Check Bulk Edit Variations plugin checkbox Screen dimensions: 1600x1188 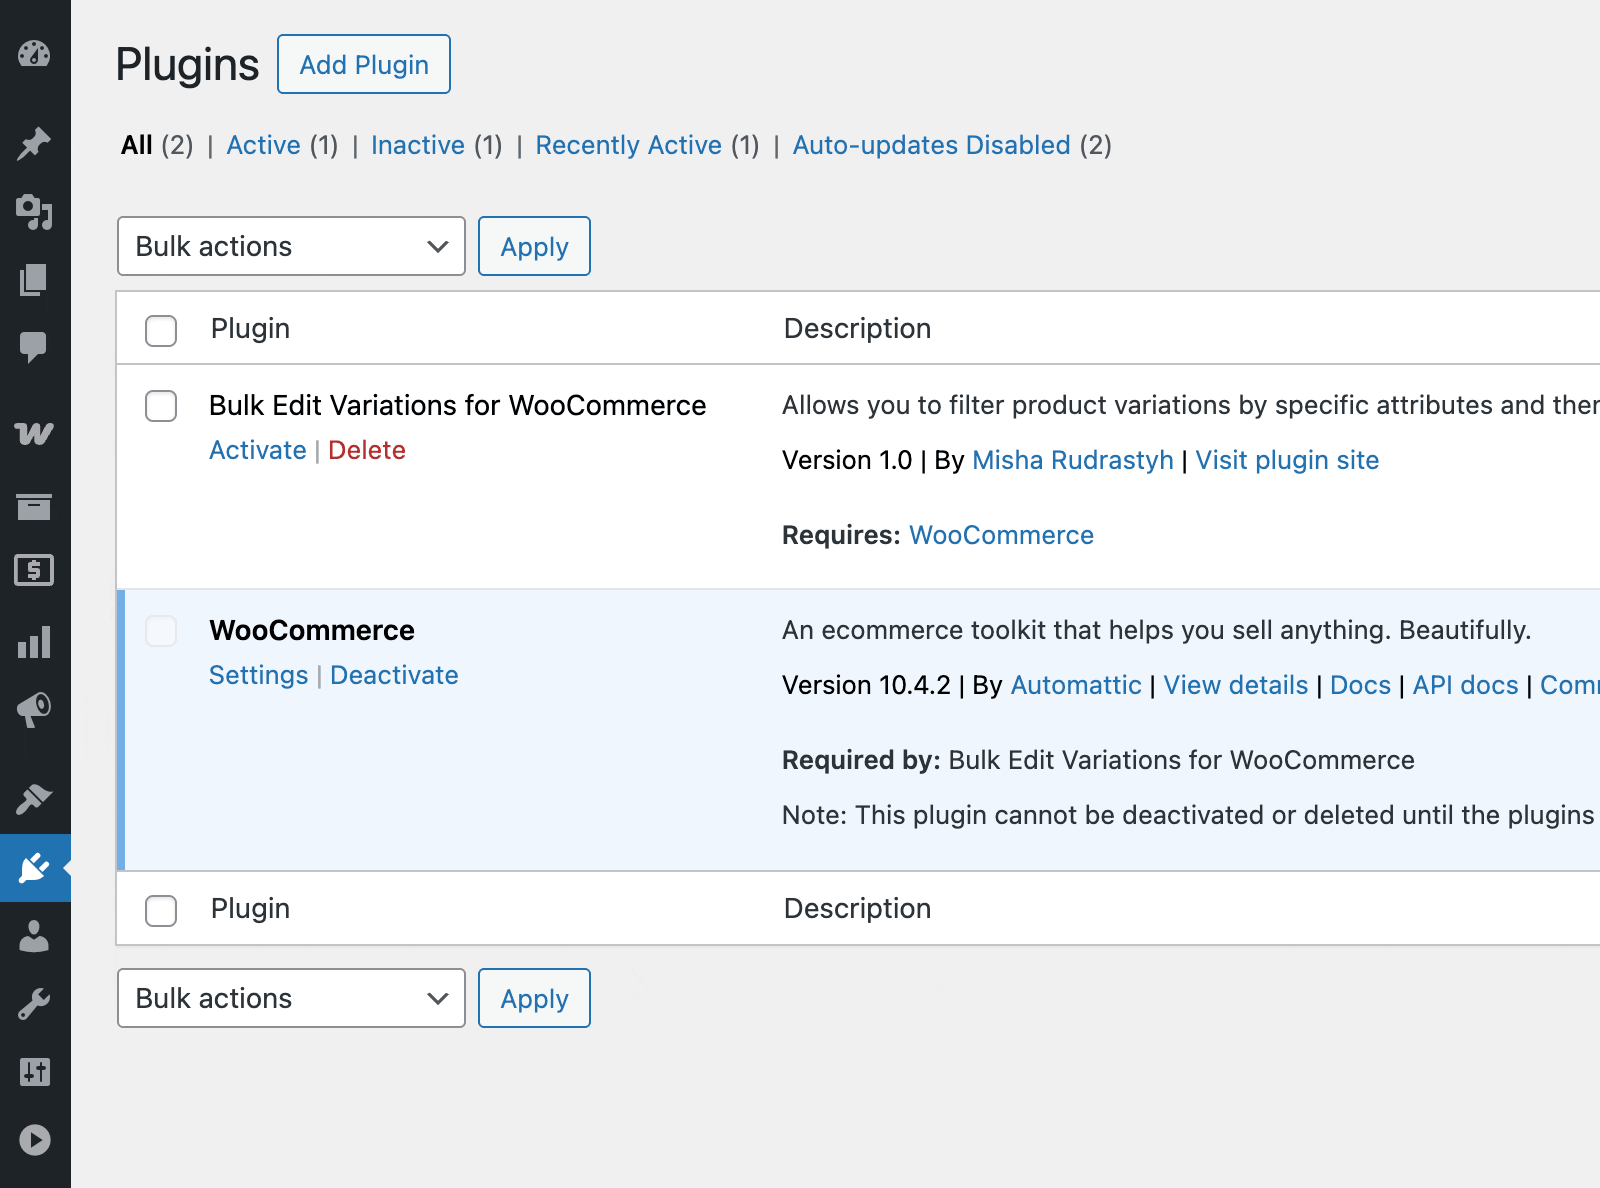point(161,406)
